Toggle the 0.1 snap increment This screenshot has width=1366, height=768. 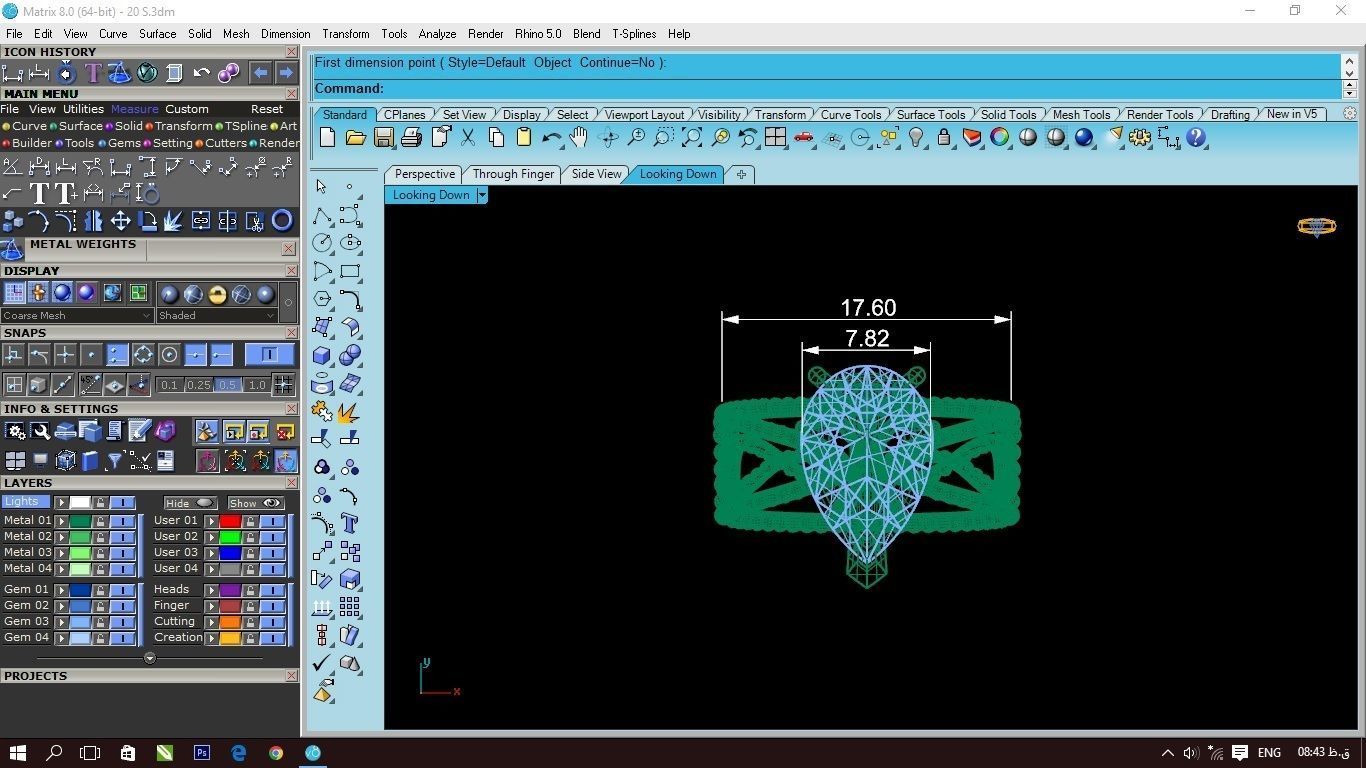click(169, 385)
